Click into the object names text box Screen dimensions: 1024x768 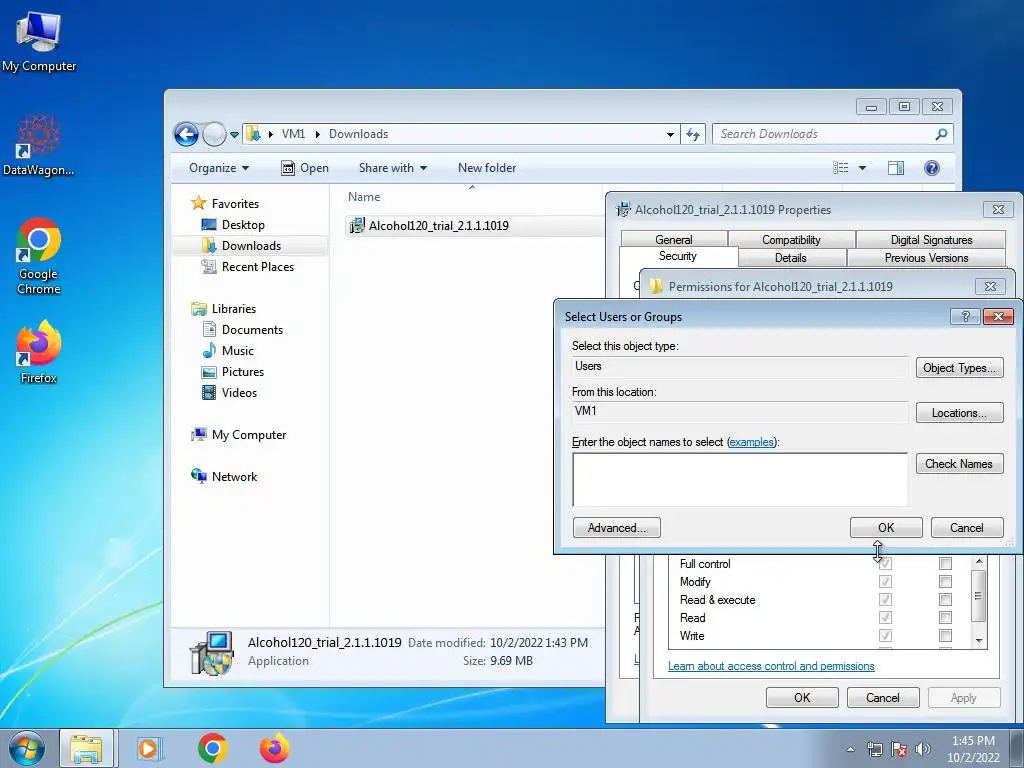click(740, 479)
